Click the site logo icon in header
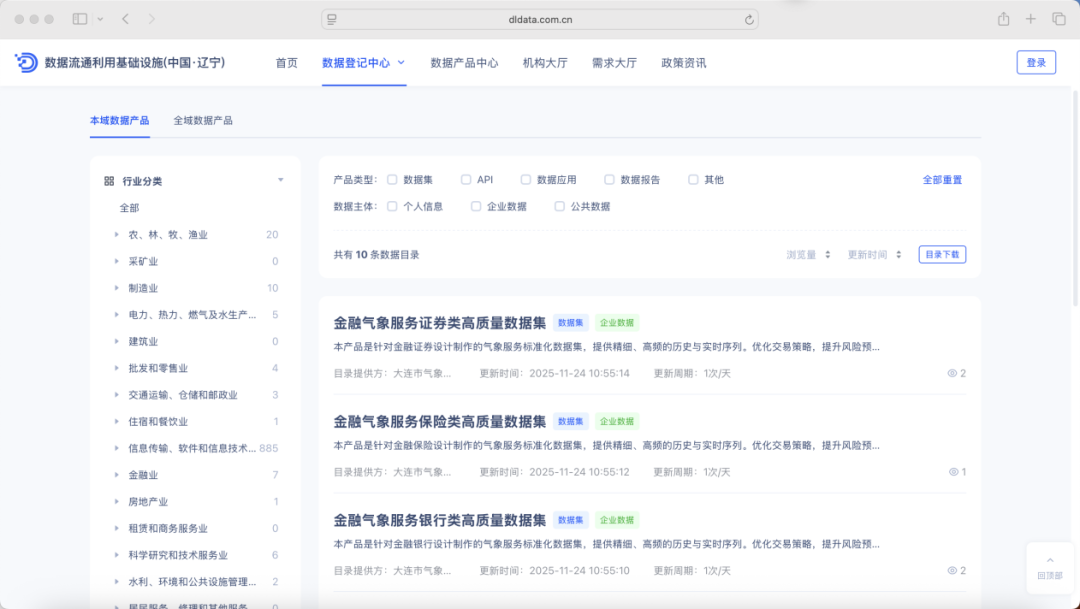The height and width of the screenshot is (609, 1080). tap(26, 62)
